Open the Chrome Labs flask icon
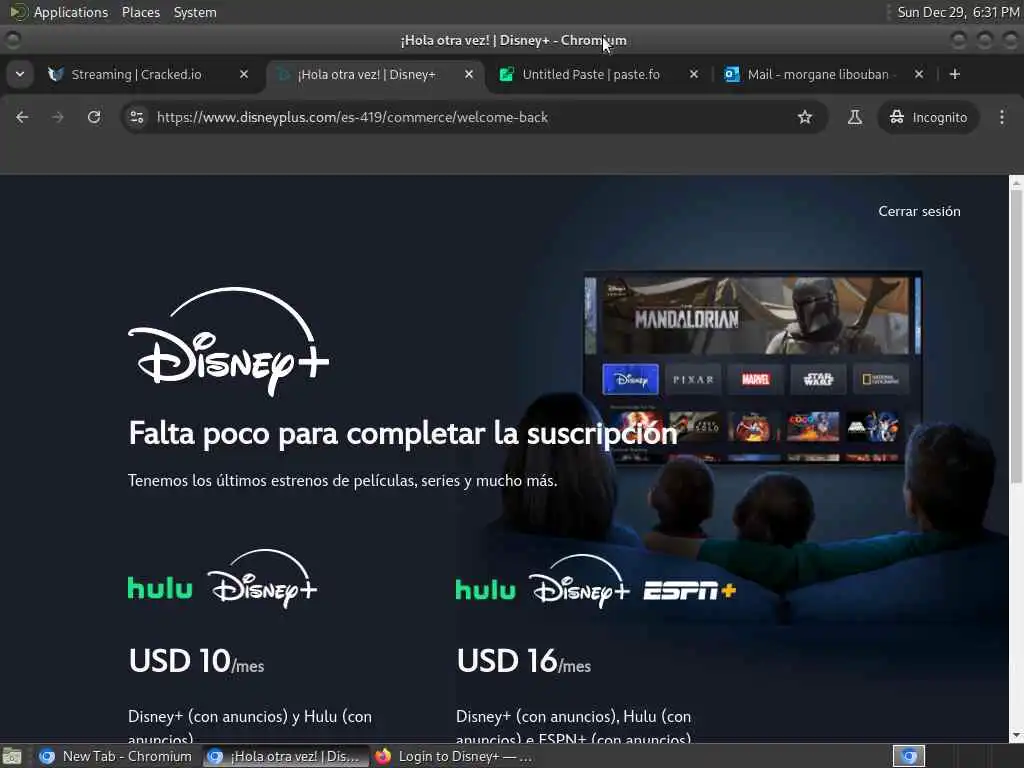This screenshot has width=1024, height=768. [854, 118]
